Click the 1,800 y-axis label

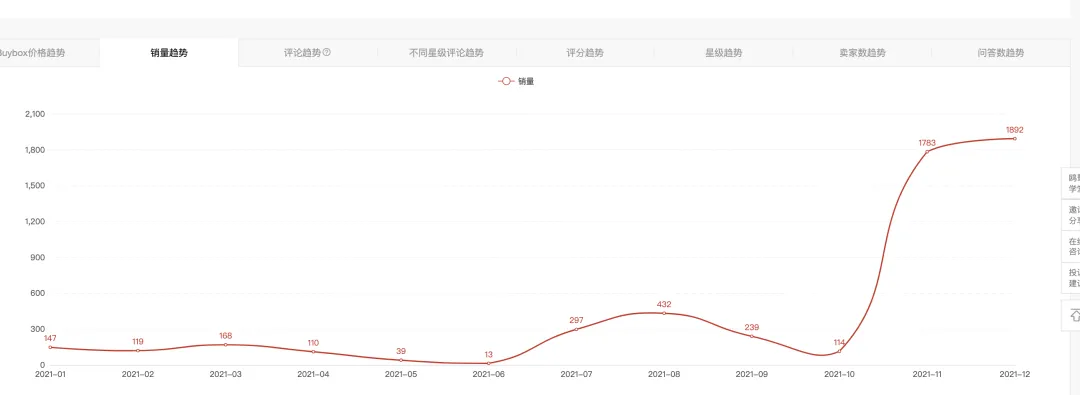coord(34,150)
